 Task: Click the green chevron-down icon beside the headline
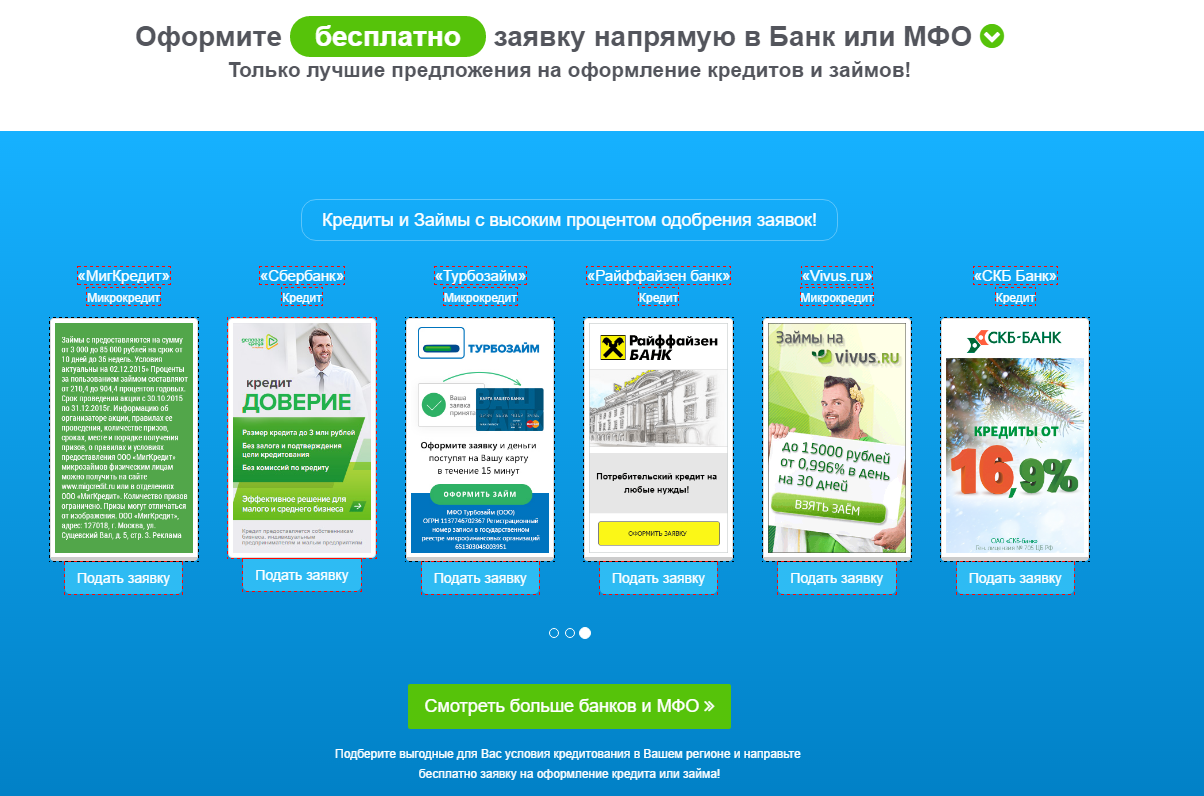pos(992,37)
